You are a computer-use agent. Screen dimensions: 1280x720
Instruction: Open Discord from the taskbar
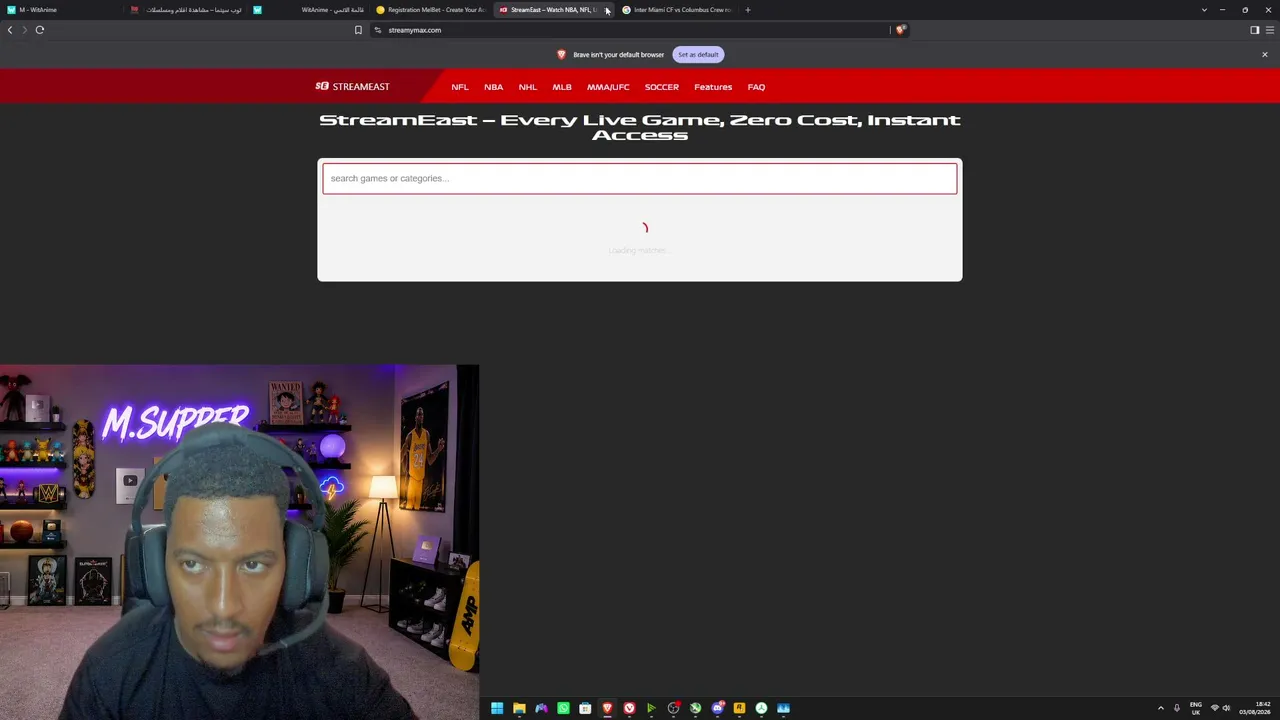point(717,708)
